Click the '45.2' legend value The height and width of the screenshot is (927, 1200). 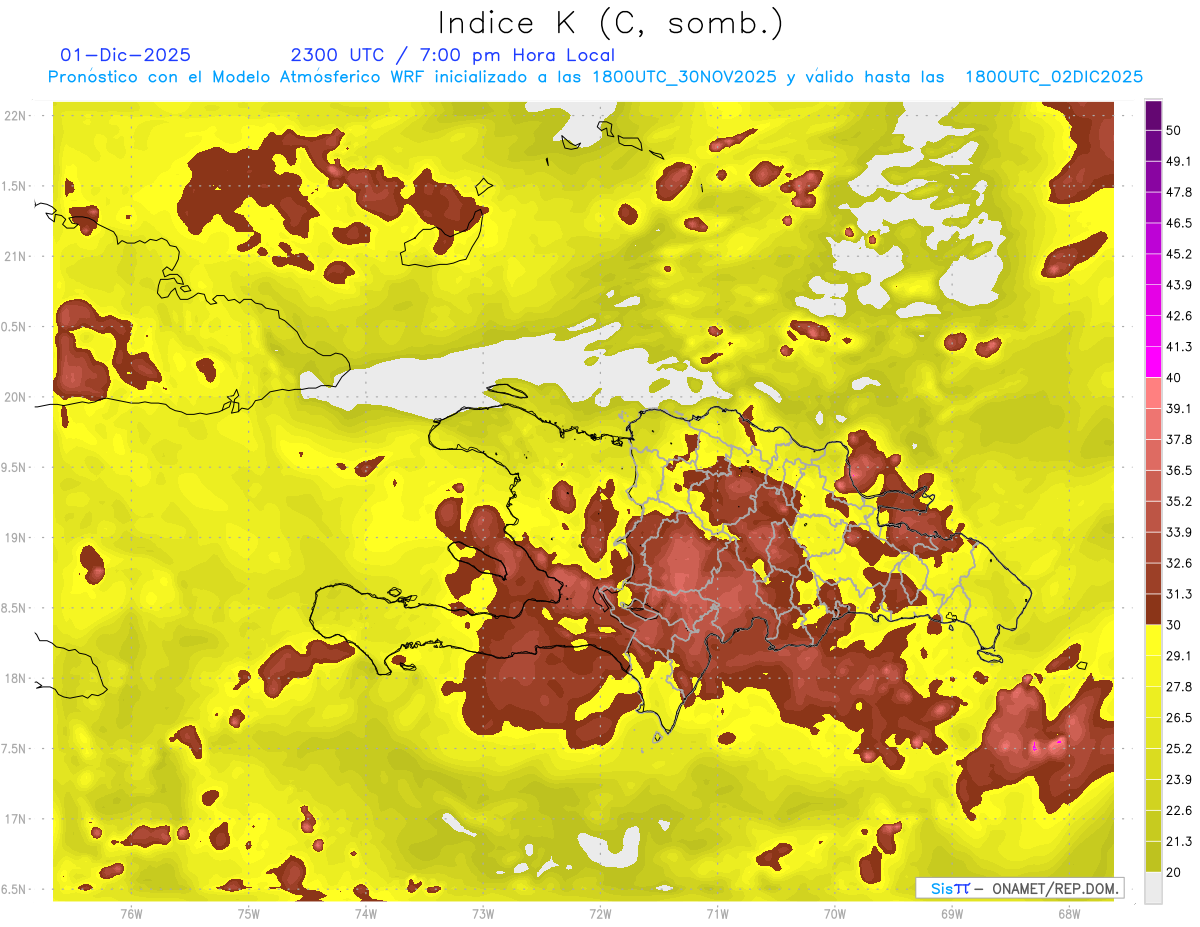[x=1179, y=254]
